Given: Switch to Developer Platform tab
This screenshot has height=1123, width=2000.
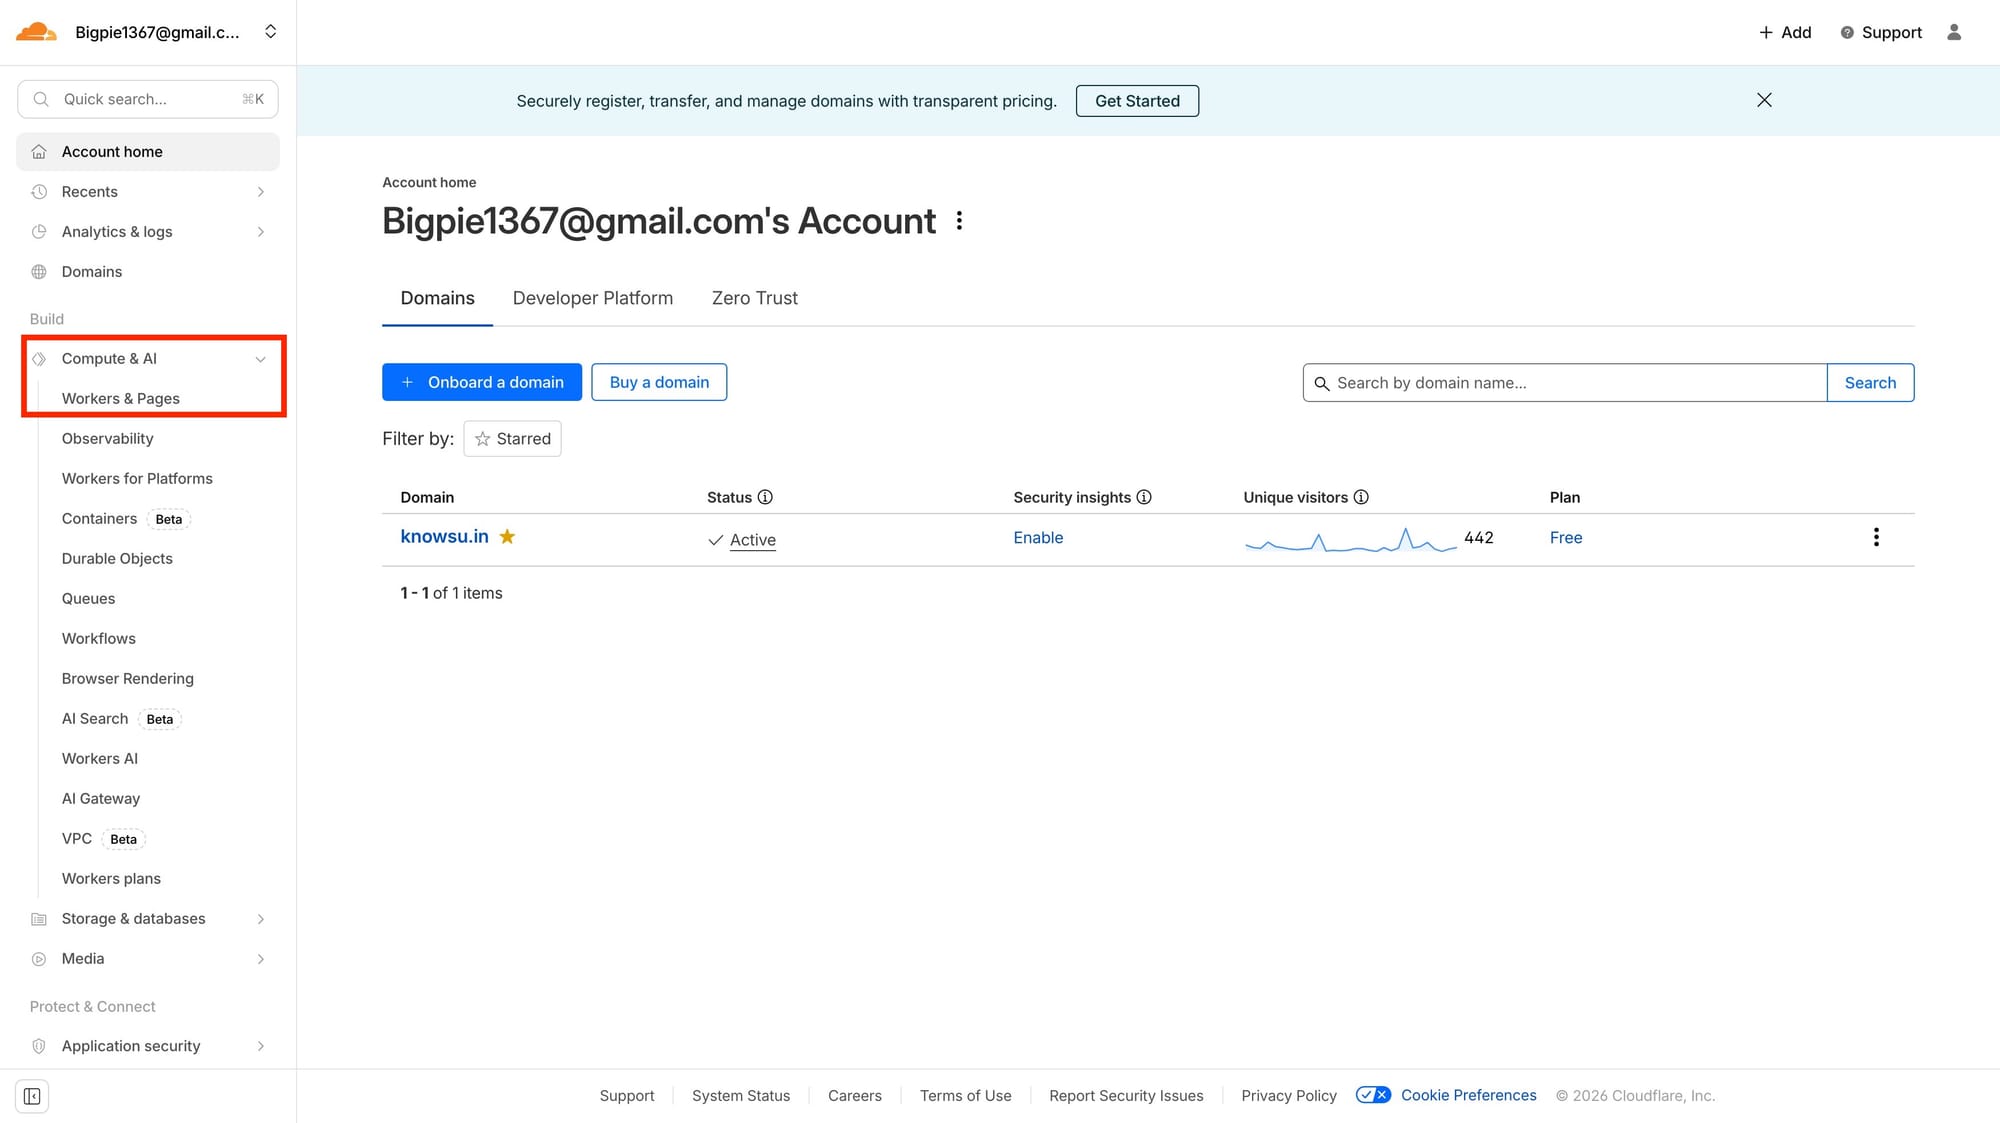Looking at the screenshot, I should (592, 298).
